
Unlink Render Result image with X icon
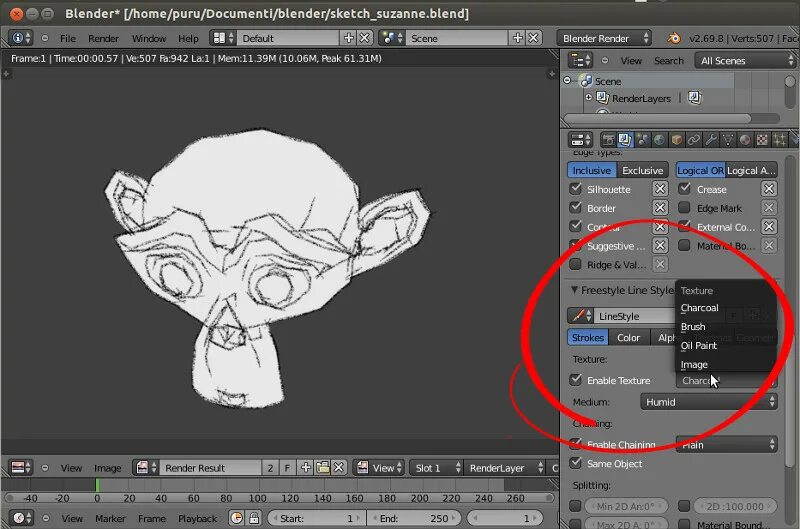point(338,467)
